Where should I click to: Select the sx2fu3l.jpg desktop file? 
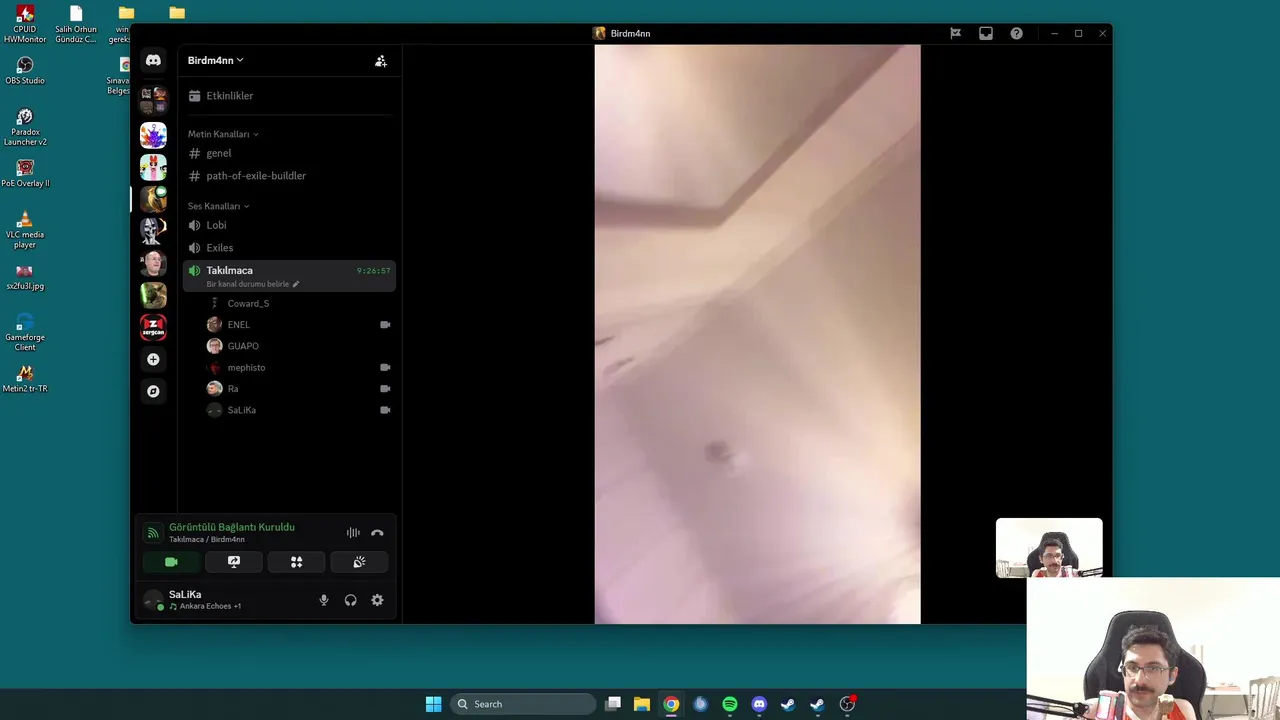[x=25, y=277]
